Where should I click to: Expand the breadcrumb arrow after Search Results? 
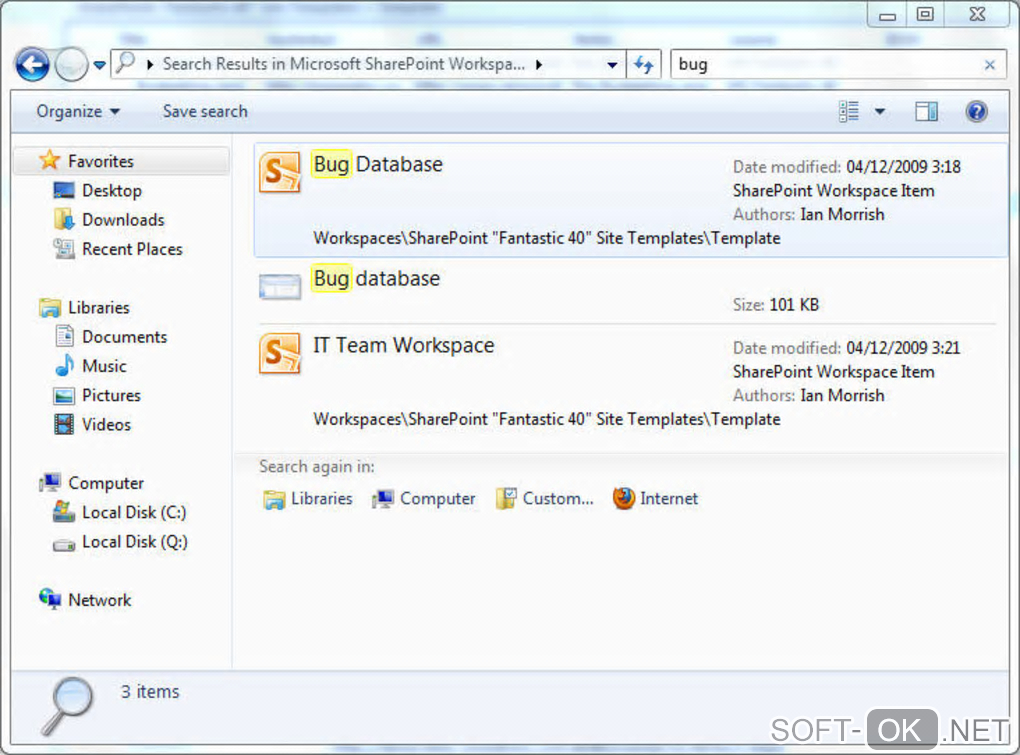point(539,64)
